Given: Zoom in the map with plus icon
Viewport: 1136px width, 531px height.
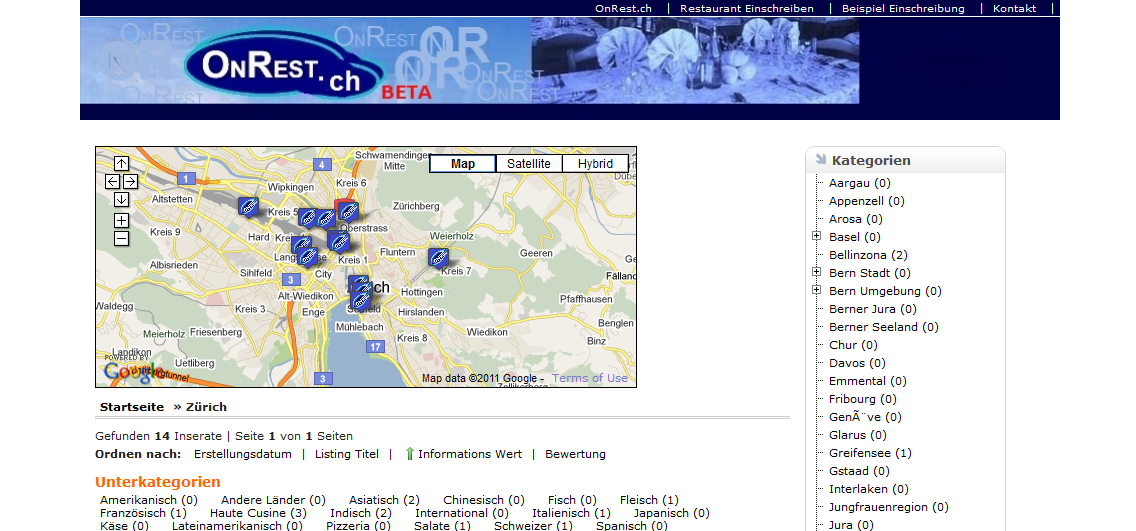Looking at the screenshot, I should [121, 220].
